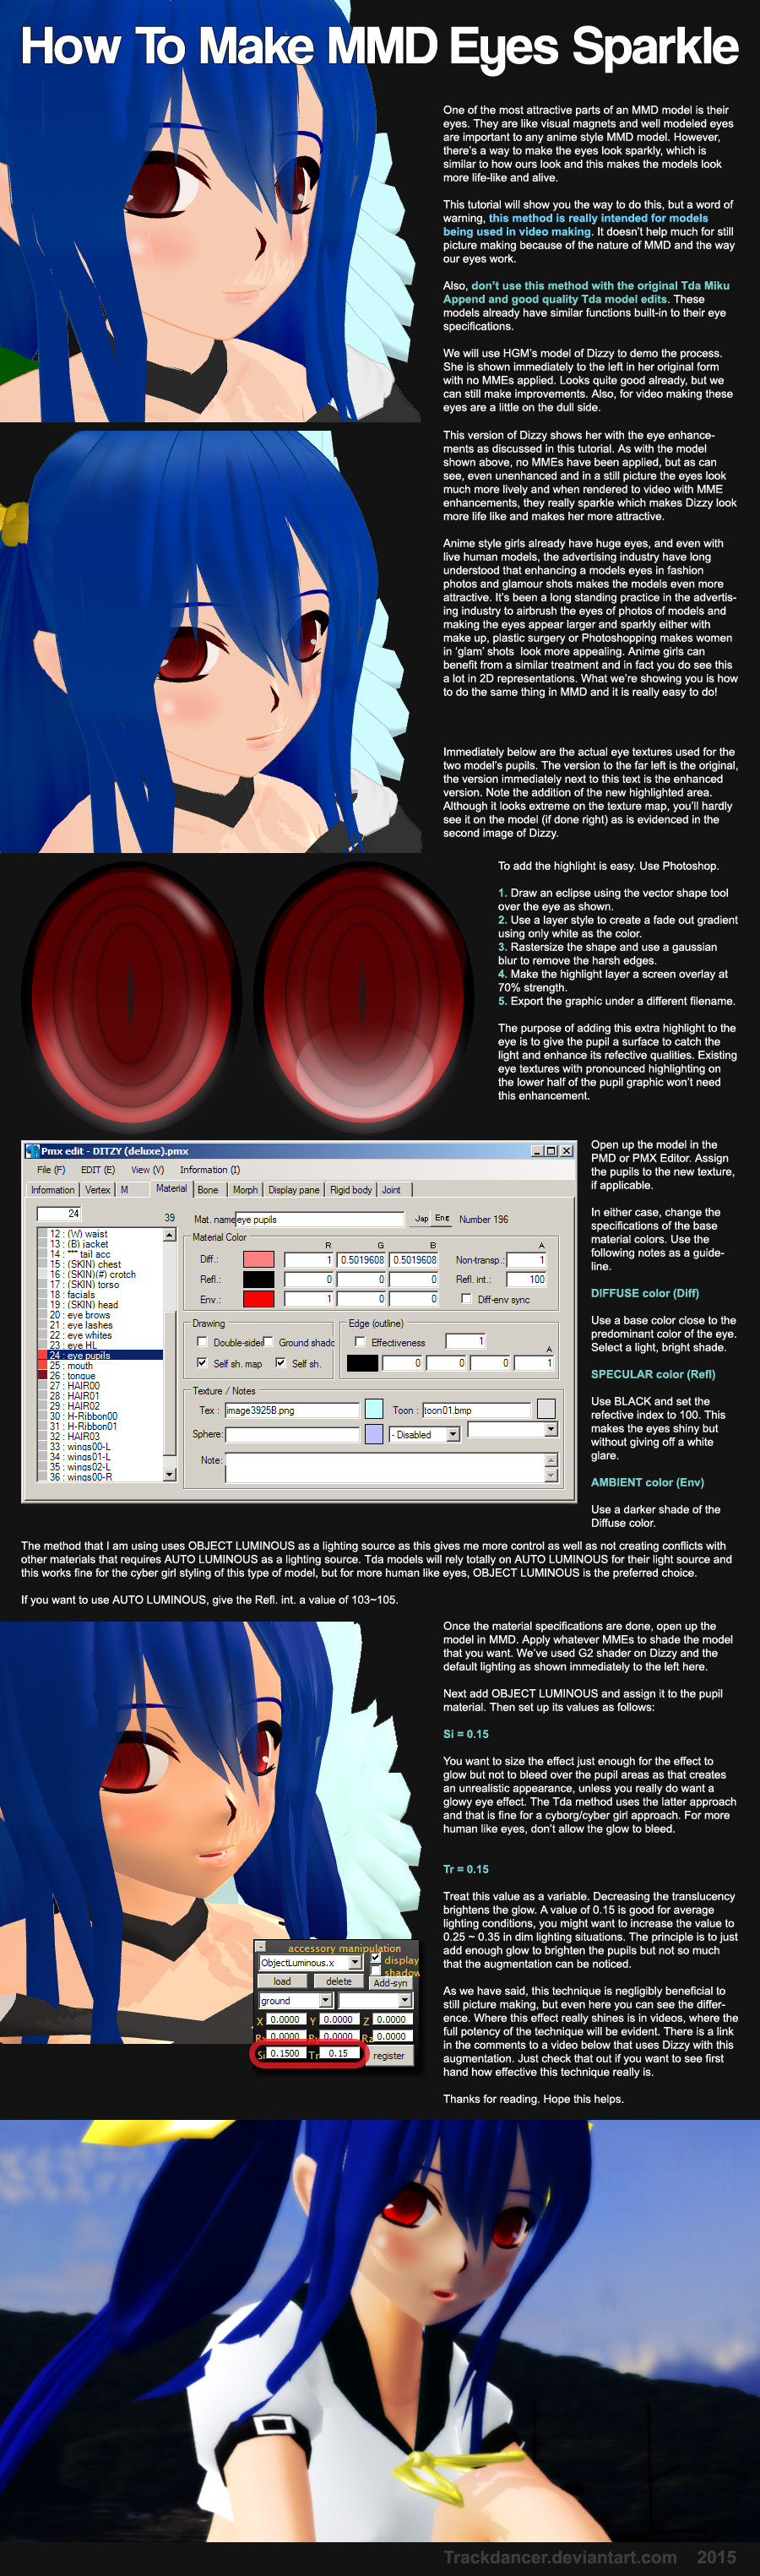This screenshot has height=2576, width=760.
Task: Click the empty Sphere texture field
Action: [291, 1434]
